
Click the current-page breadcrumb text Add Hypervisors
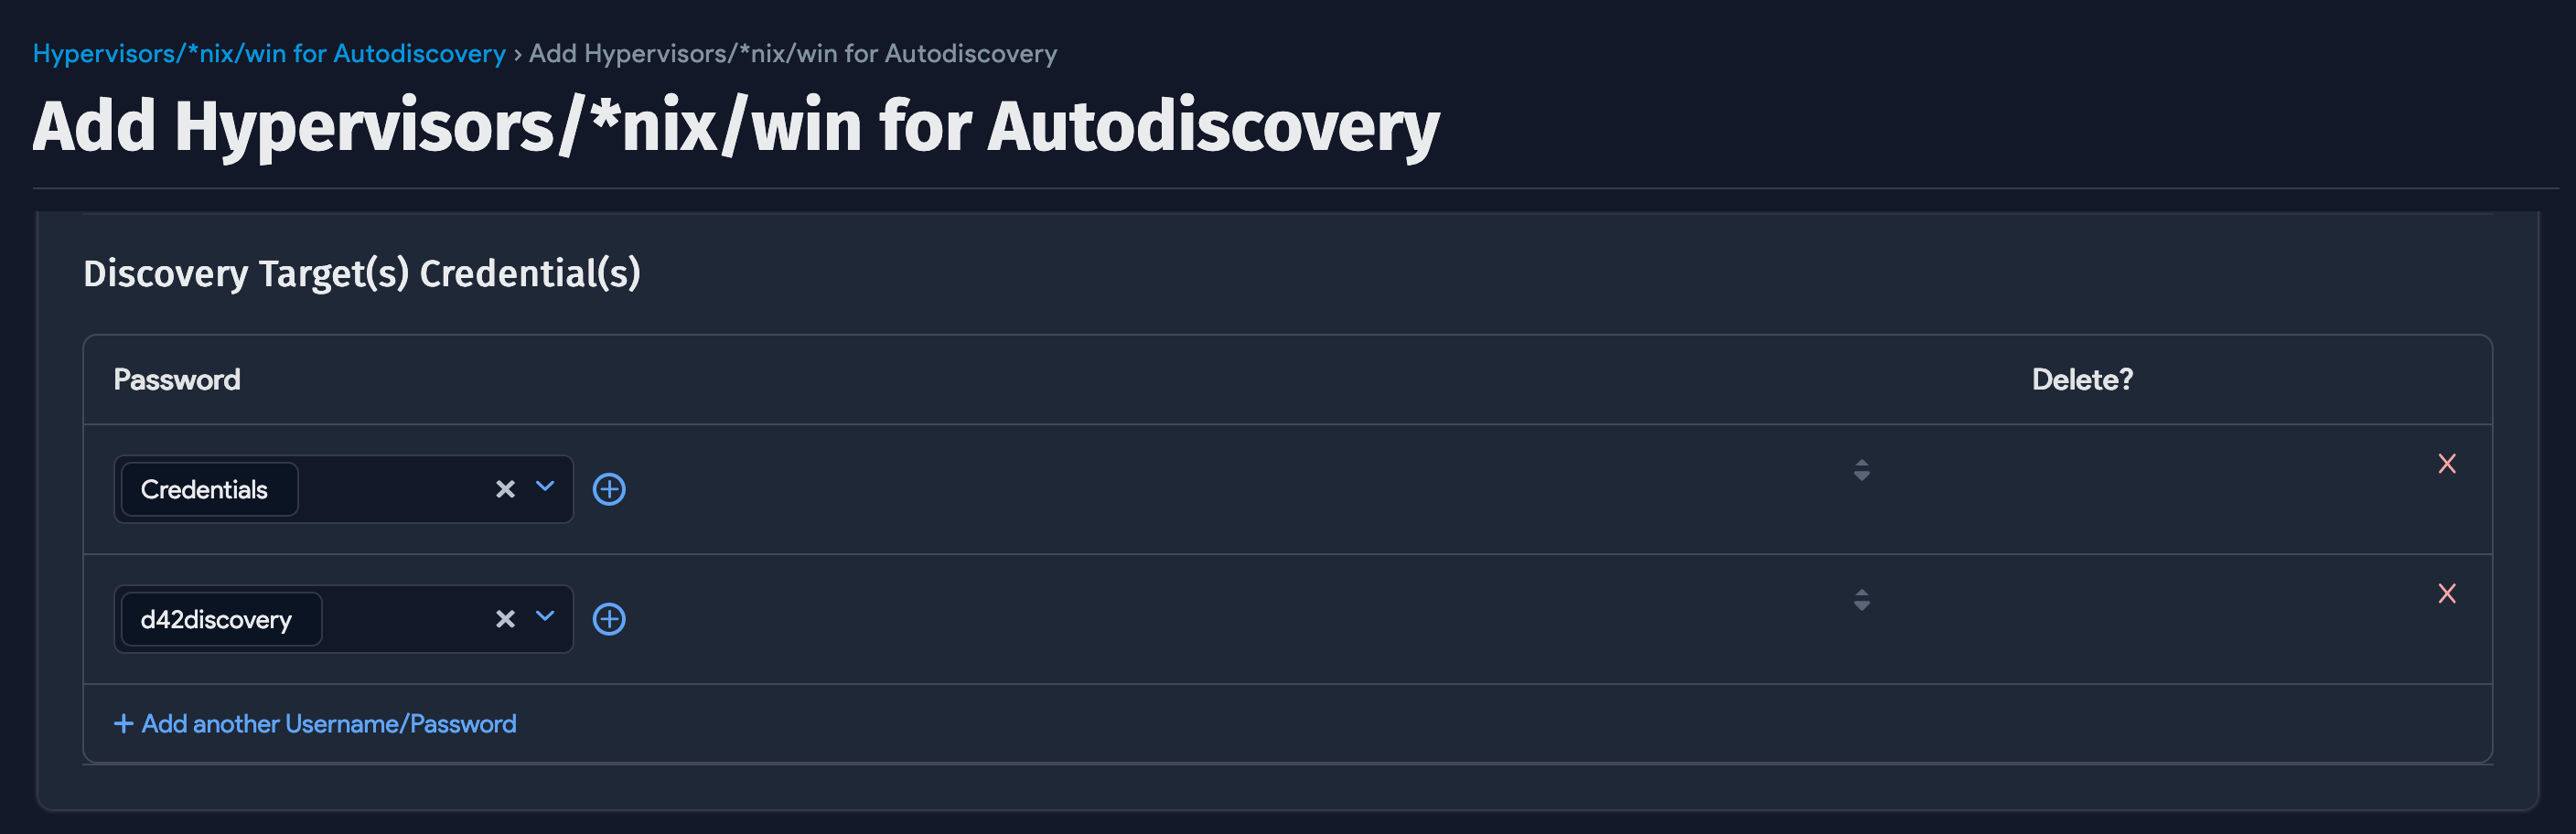click(x=792, y=53)
